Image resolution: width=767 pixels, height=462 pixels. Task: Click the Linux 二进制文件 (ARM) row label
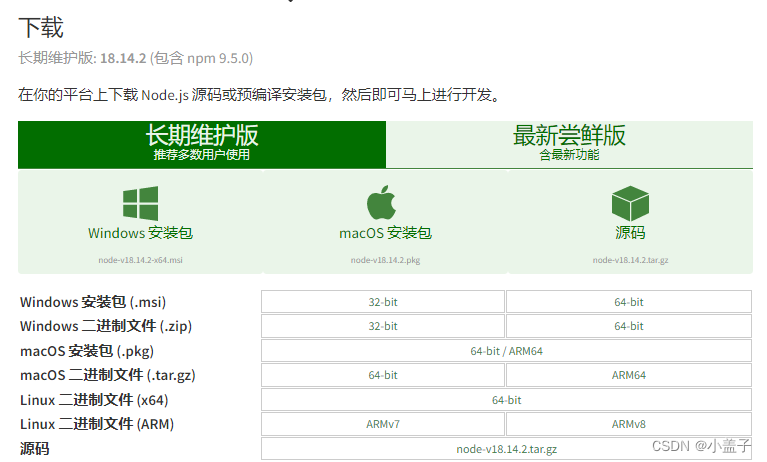[x=97, y=424]
